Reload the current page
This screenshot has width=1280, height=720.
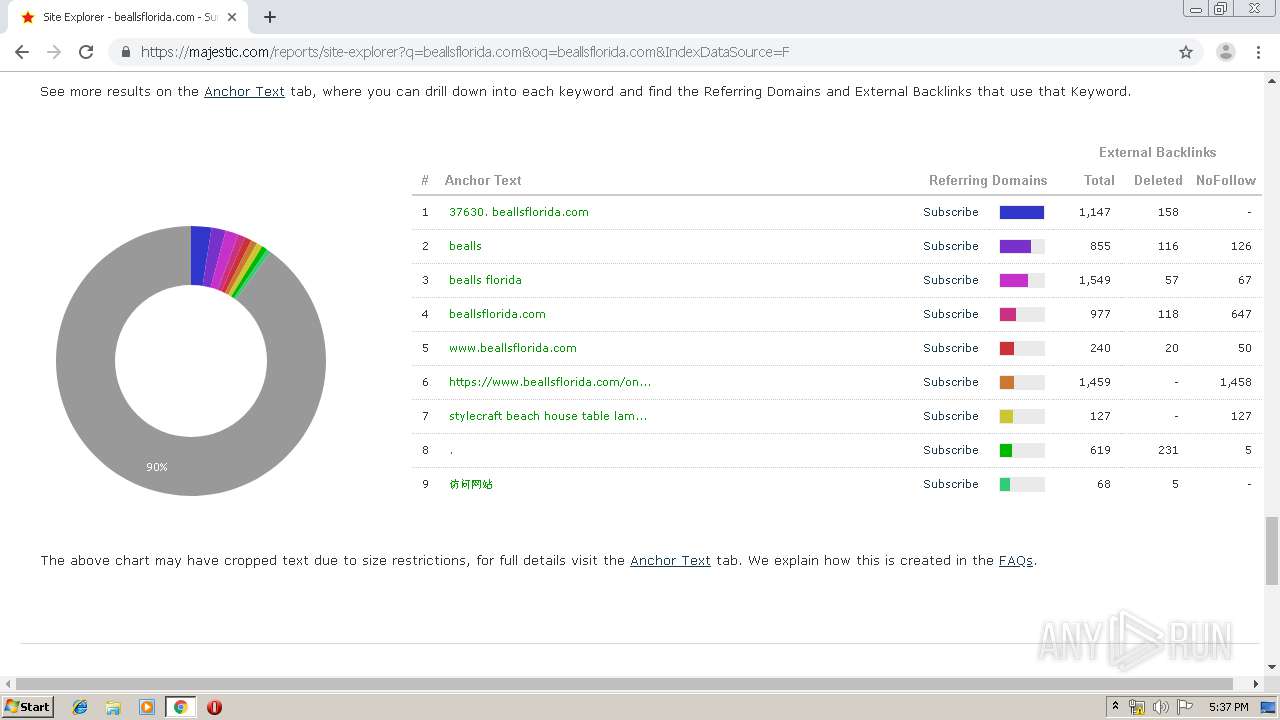(86, 52)
